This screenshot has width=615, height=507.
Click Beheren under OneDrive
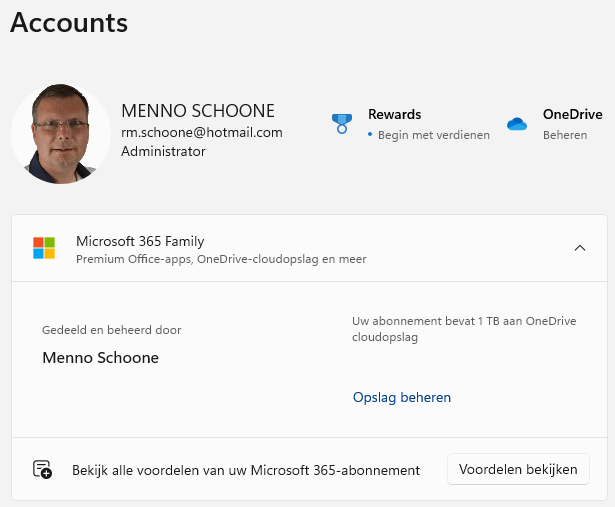click(565, 135)
